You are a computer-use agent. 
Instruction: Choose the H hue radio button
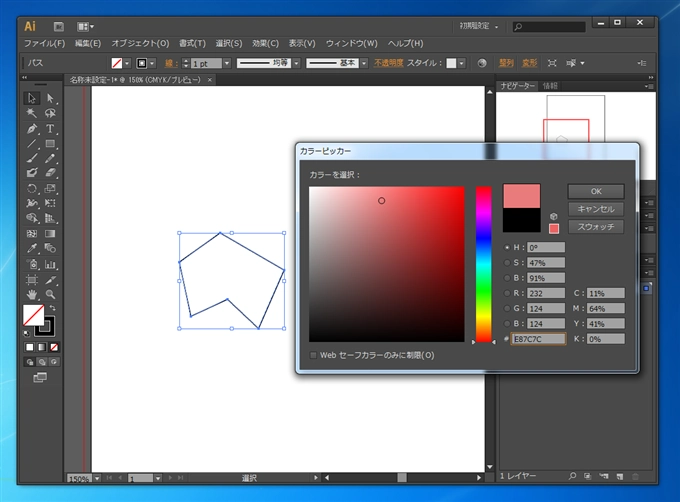point(507,248)
